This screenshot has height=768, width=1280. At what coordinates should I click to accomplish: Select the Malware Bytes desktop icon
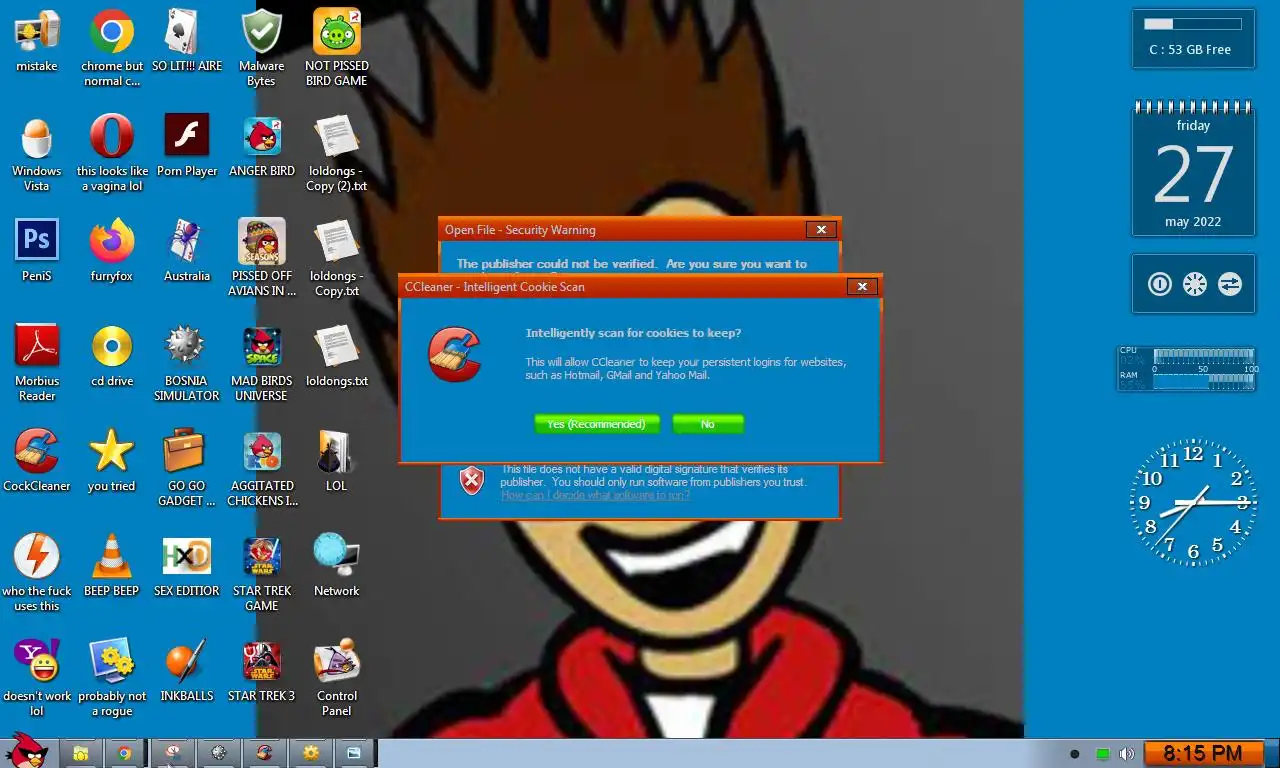[262, 48]
